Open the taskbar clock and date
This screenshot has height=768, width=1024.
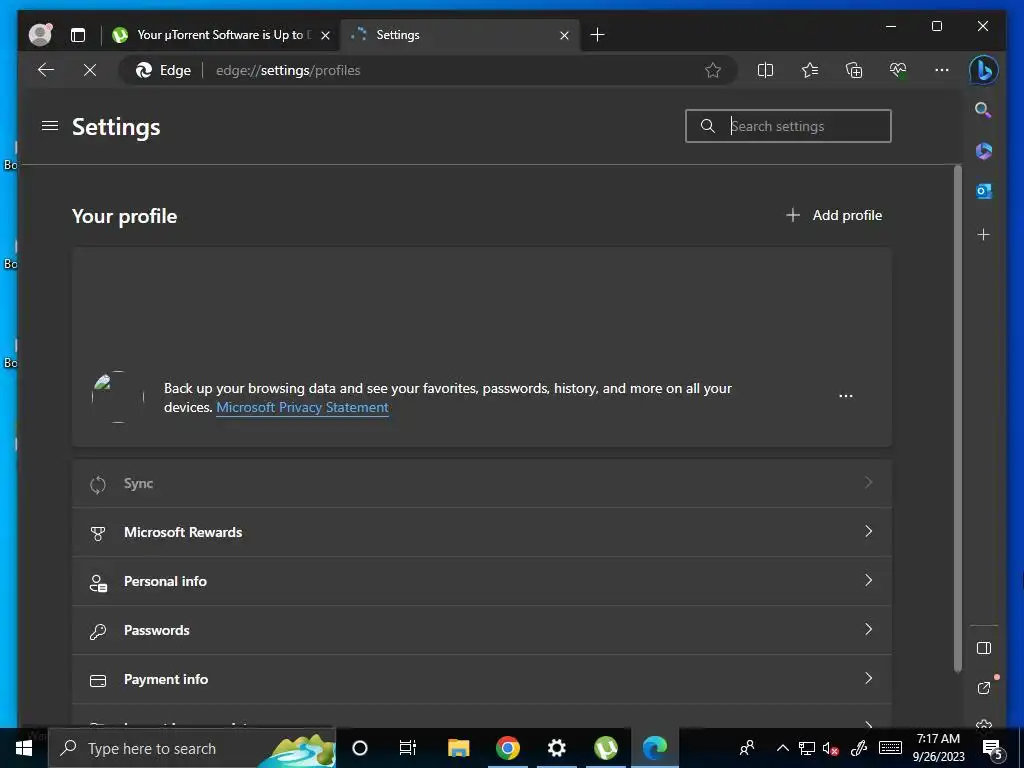(x=938, y=748)
